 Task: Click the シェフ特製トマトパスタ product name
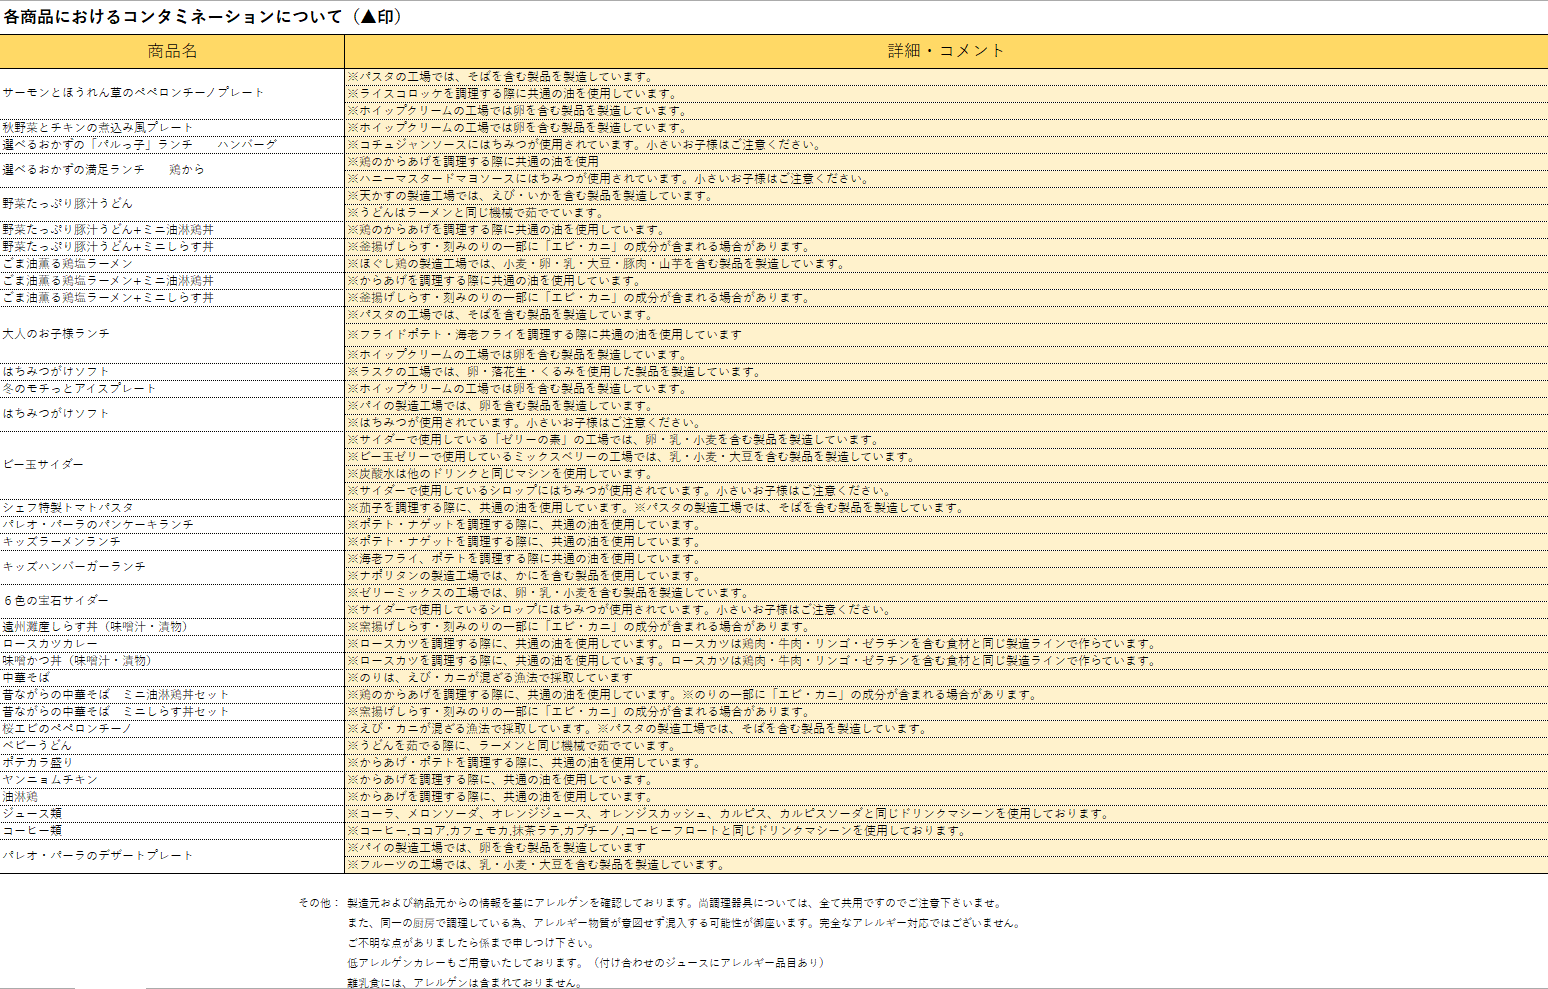(x=68, y=508)
